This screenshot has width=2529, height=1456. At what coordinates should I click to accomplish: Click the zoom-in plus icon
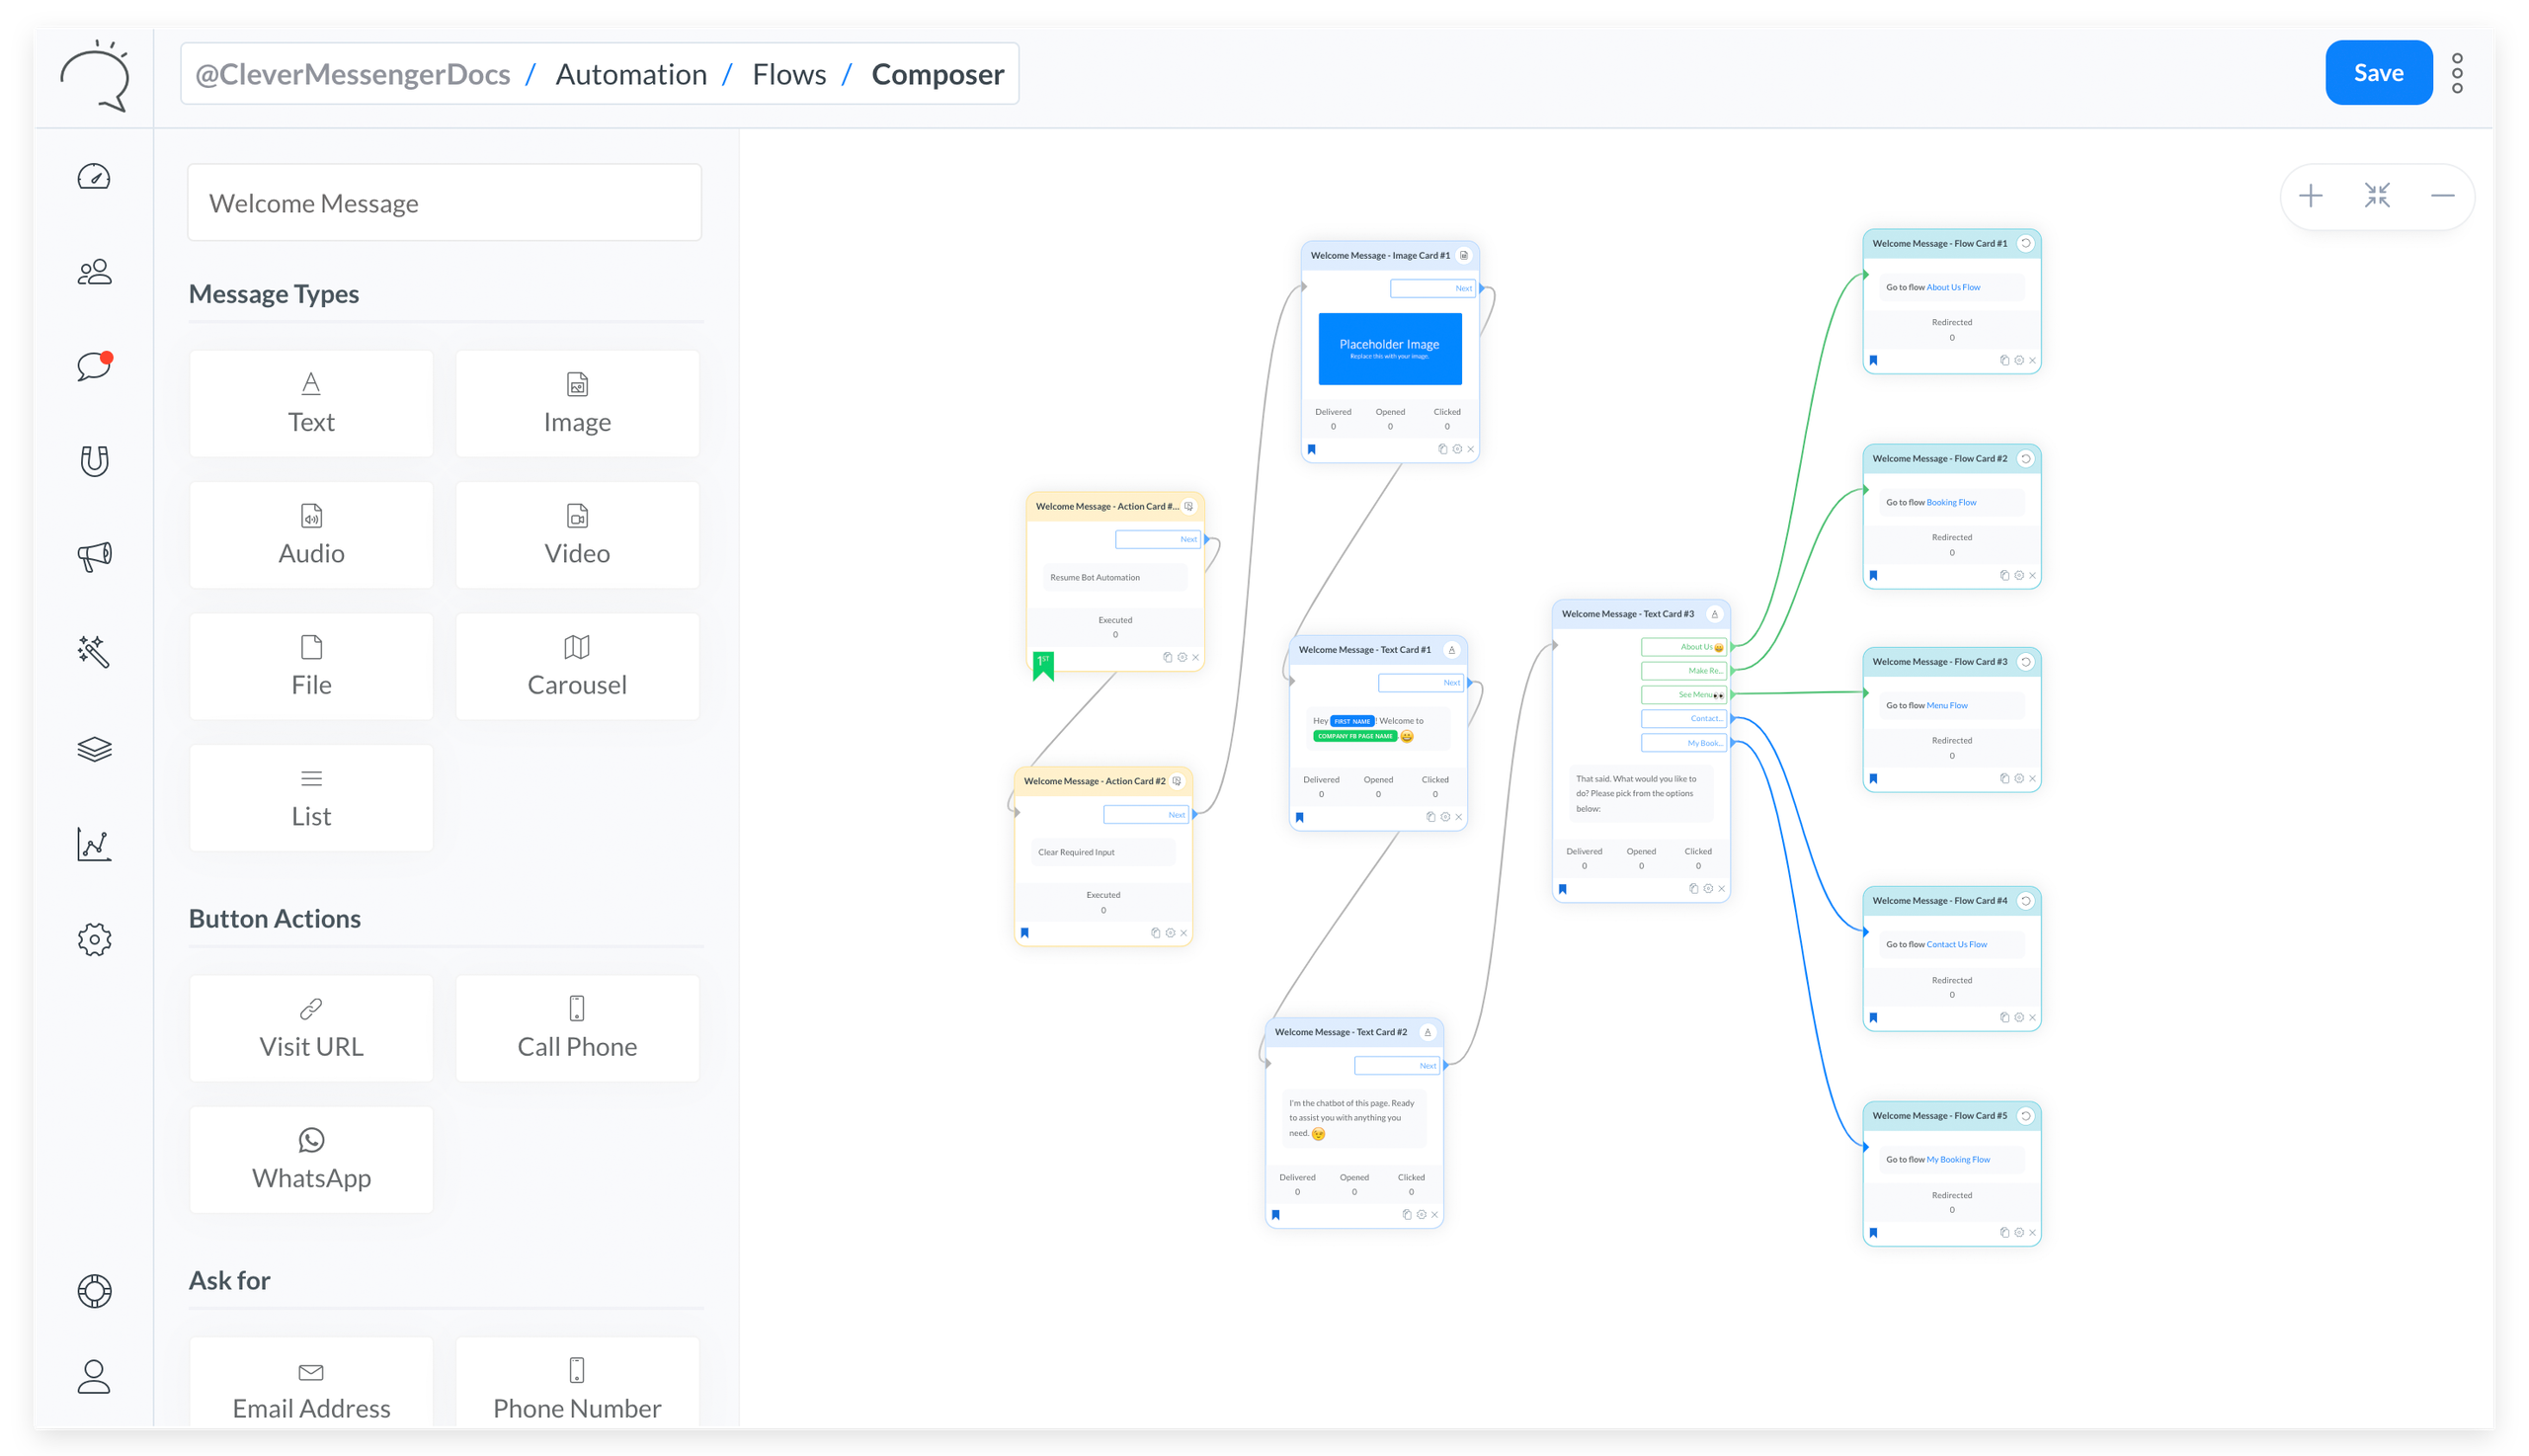tap(2310, 196)
